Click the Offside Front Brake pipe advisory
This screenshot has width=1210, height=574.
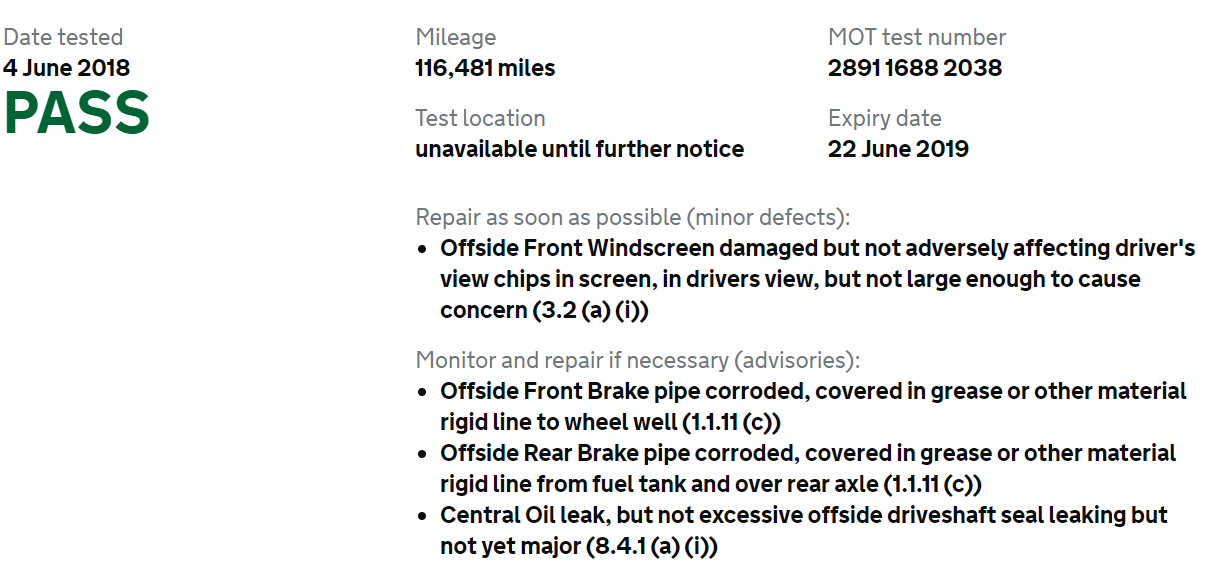tap(813, 406)
